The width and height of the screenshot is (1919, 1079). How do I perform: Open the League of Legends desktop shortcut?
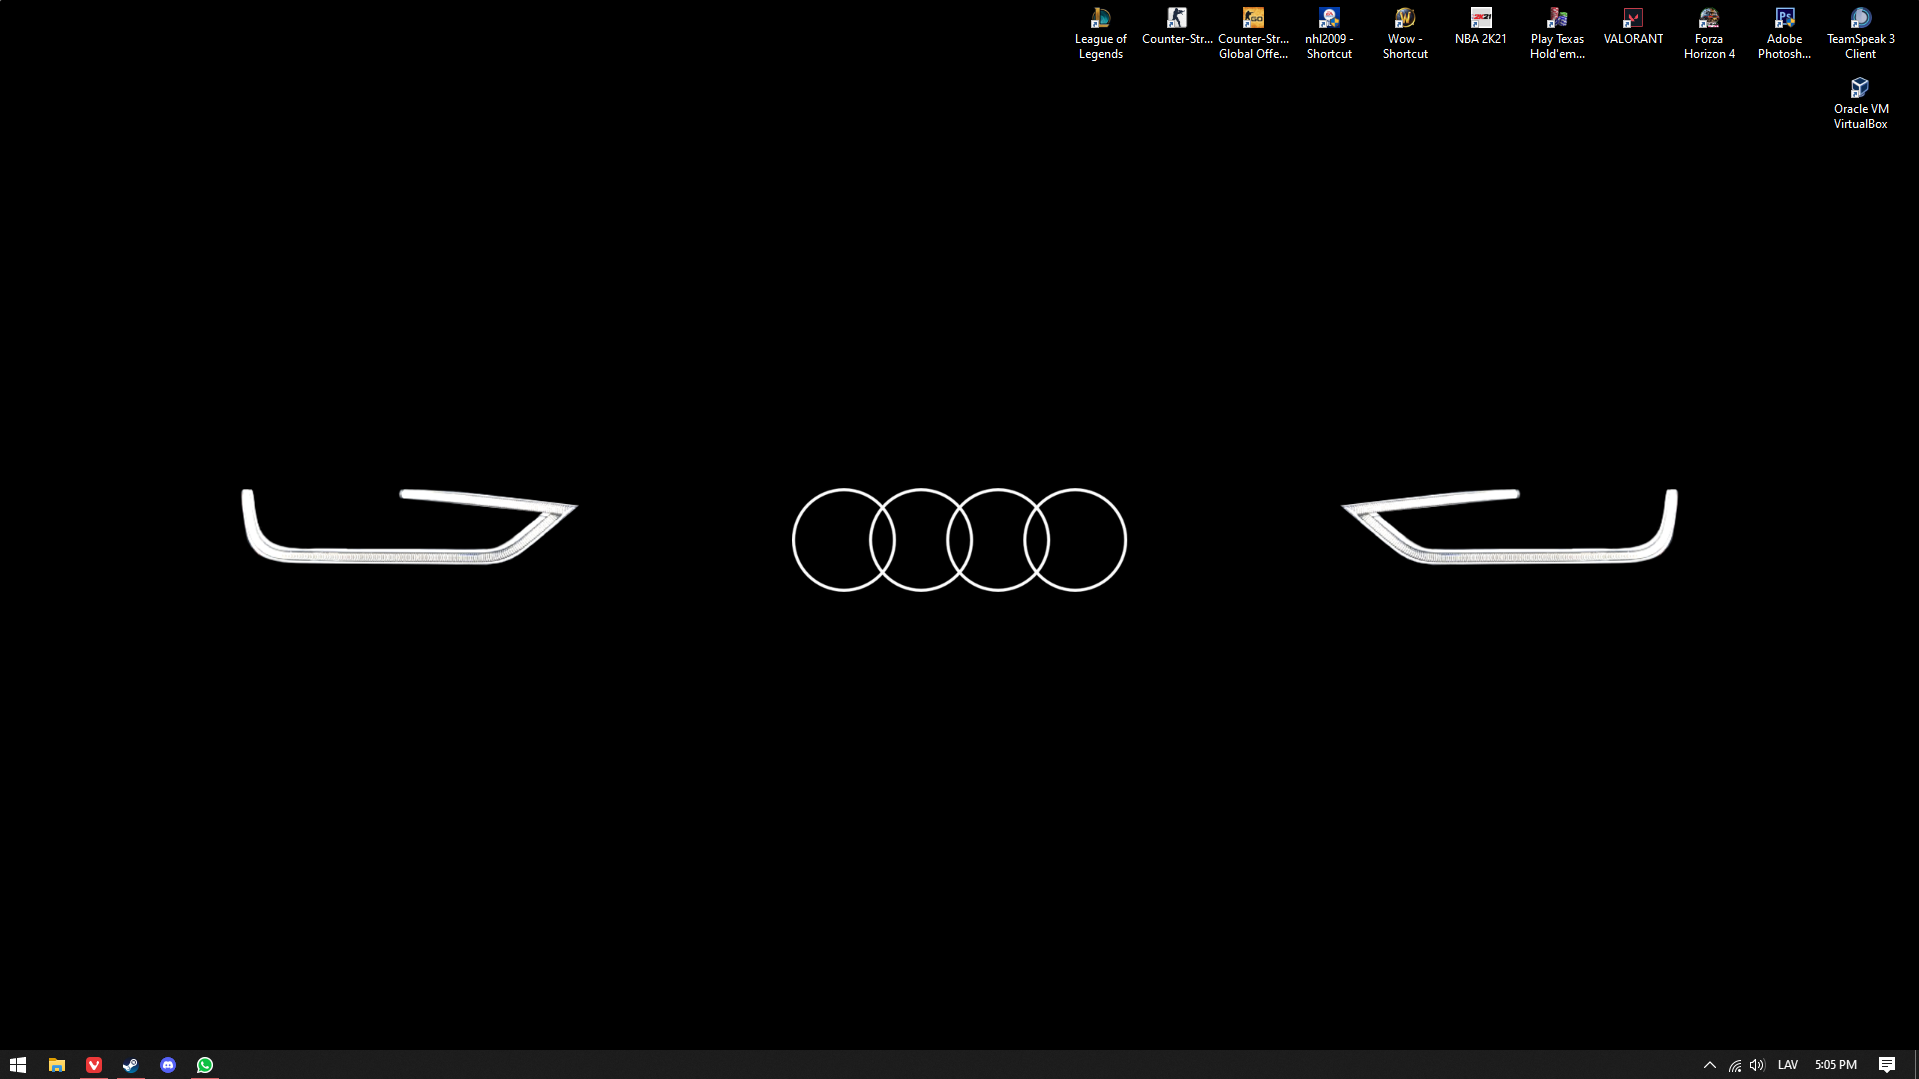click(1100, 33)
